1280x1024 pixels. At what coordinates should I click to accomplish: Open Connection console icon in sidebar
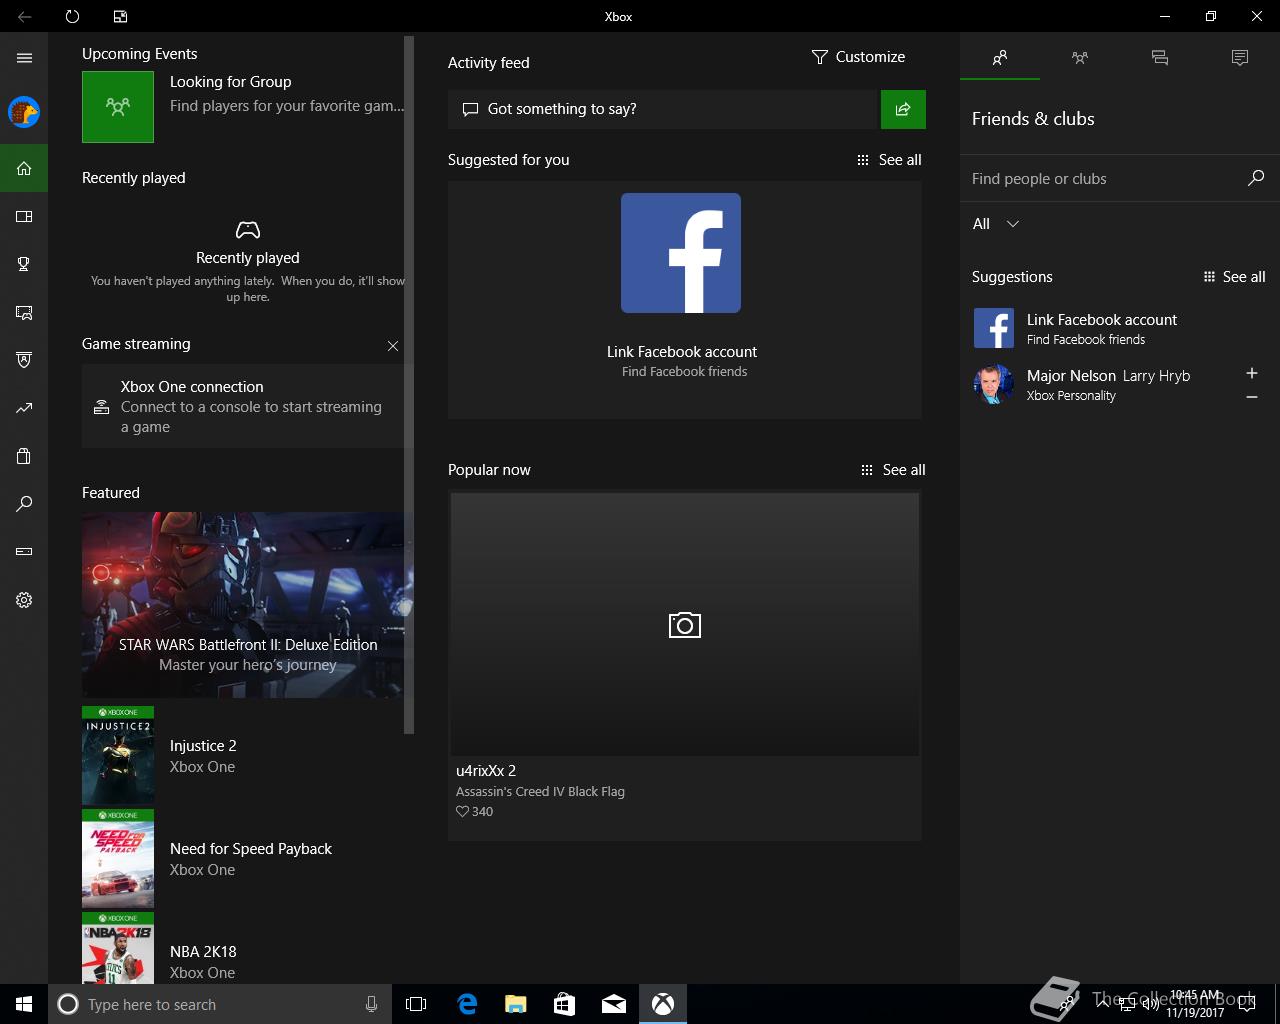[24, 551]
